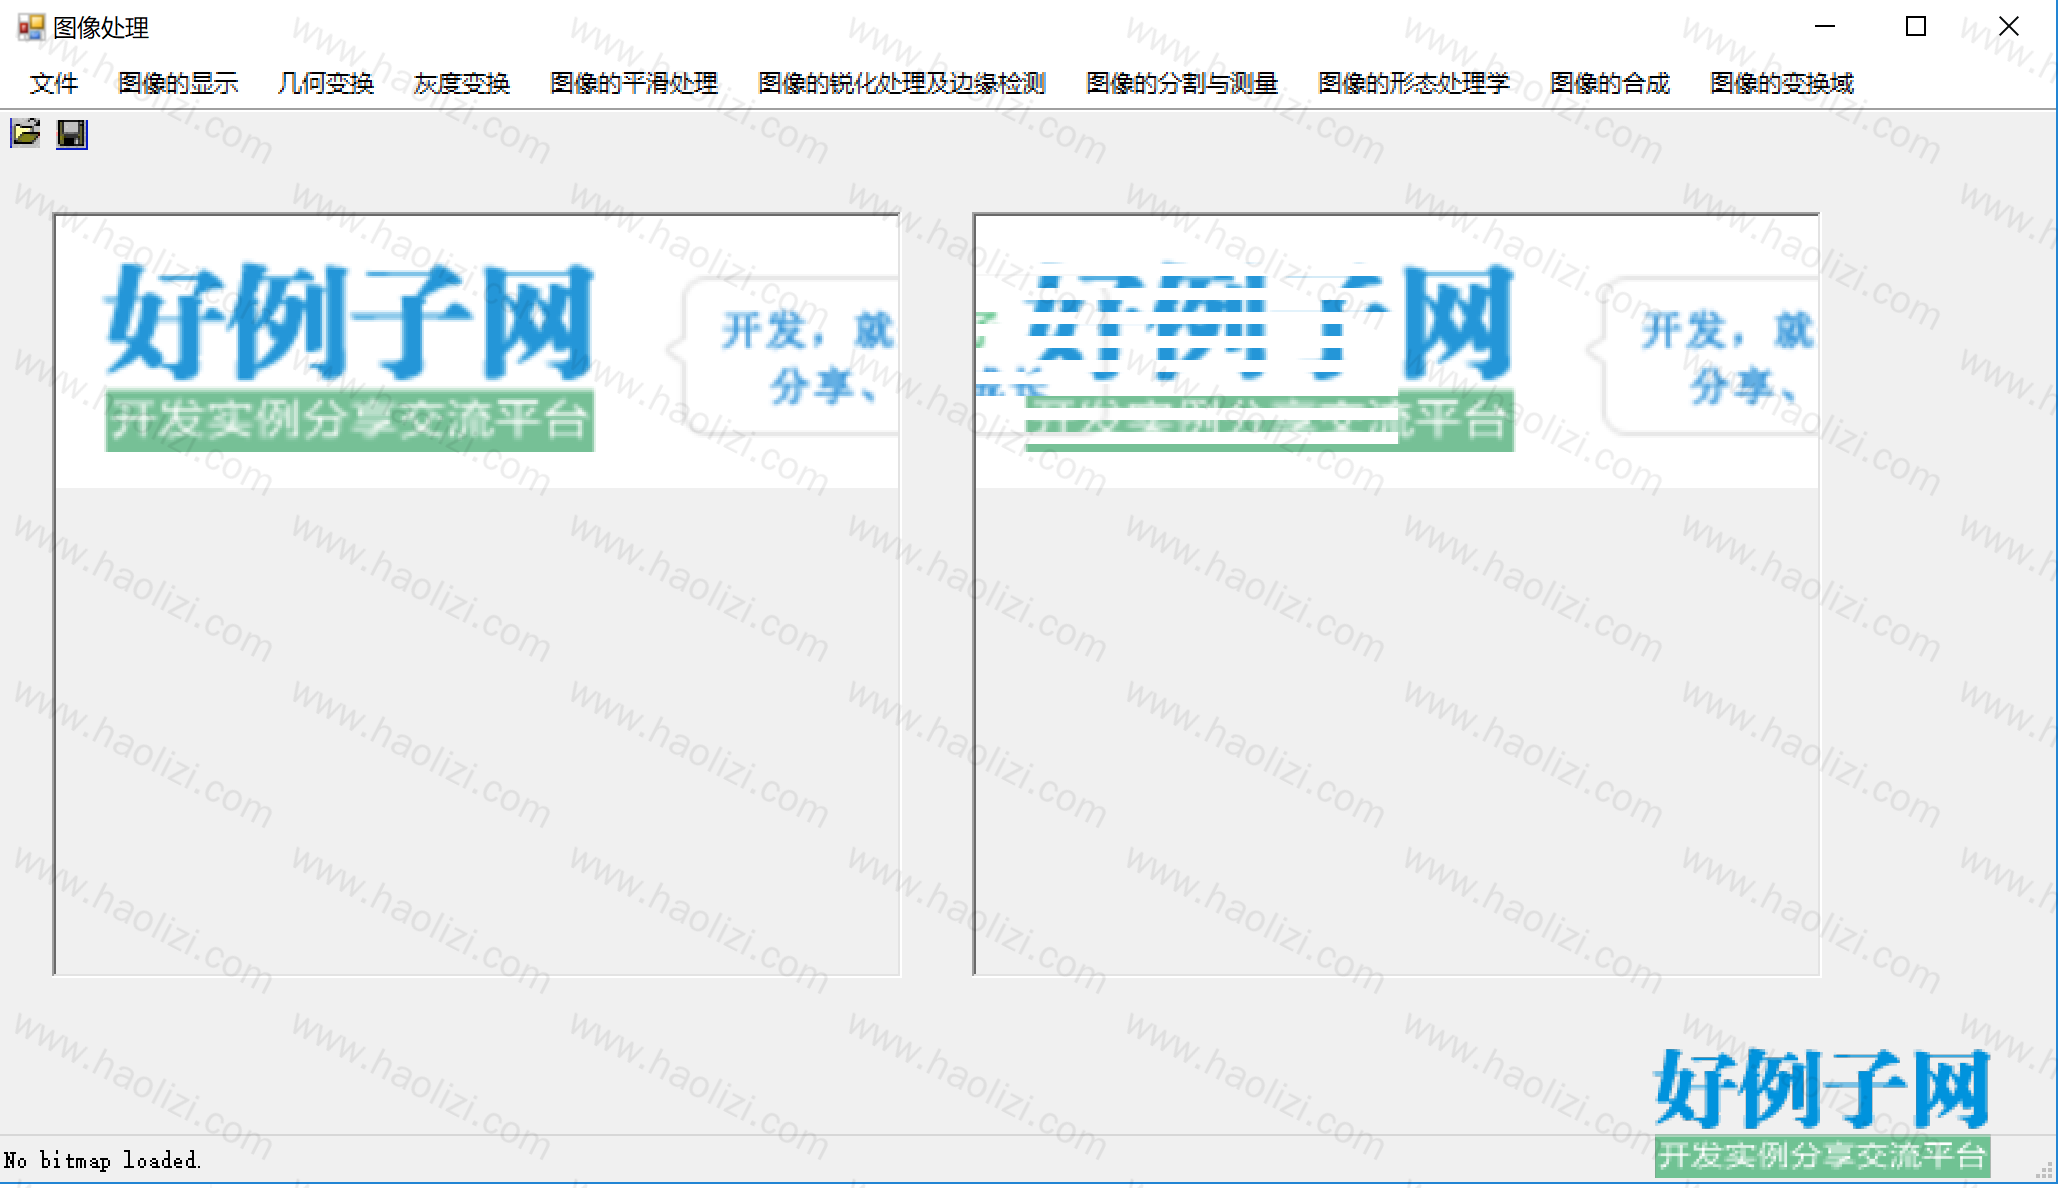Open the 图像的变换域 menu
The width and height of the screenshot is (2058, 1188).
click(1782, 83)
